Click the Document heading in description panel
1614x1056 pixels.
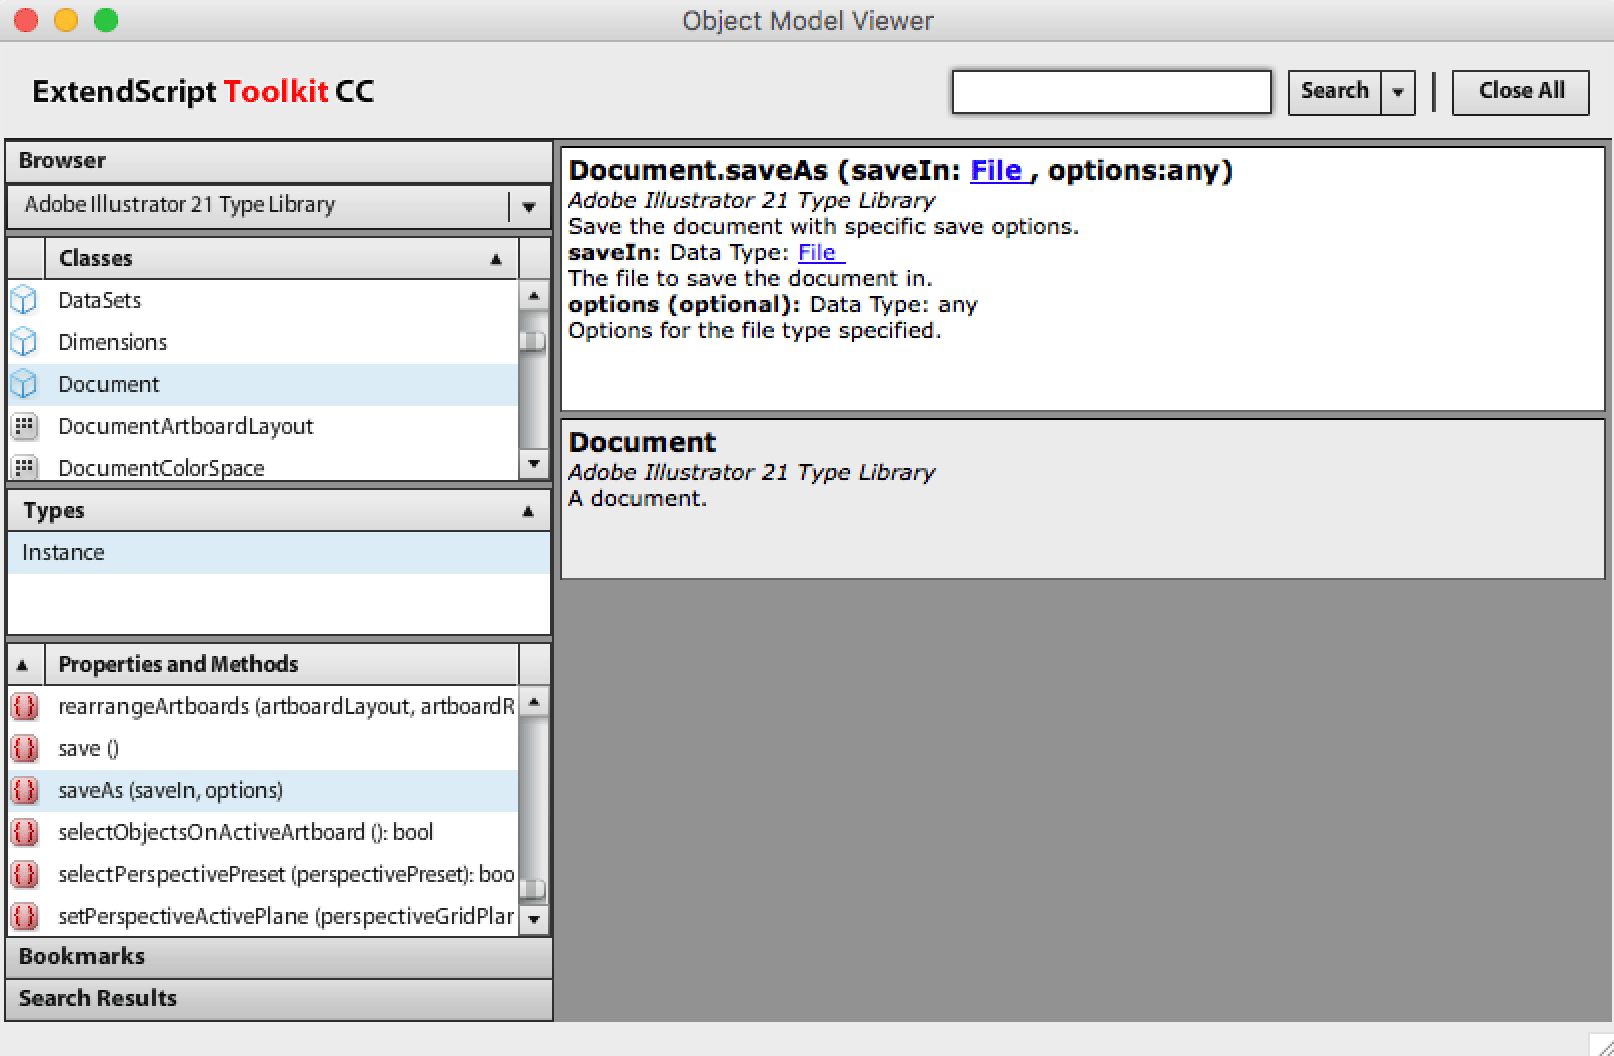pos(642,443)
